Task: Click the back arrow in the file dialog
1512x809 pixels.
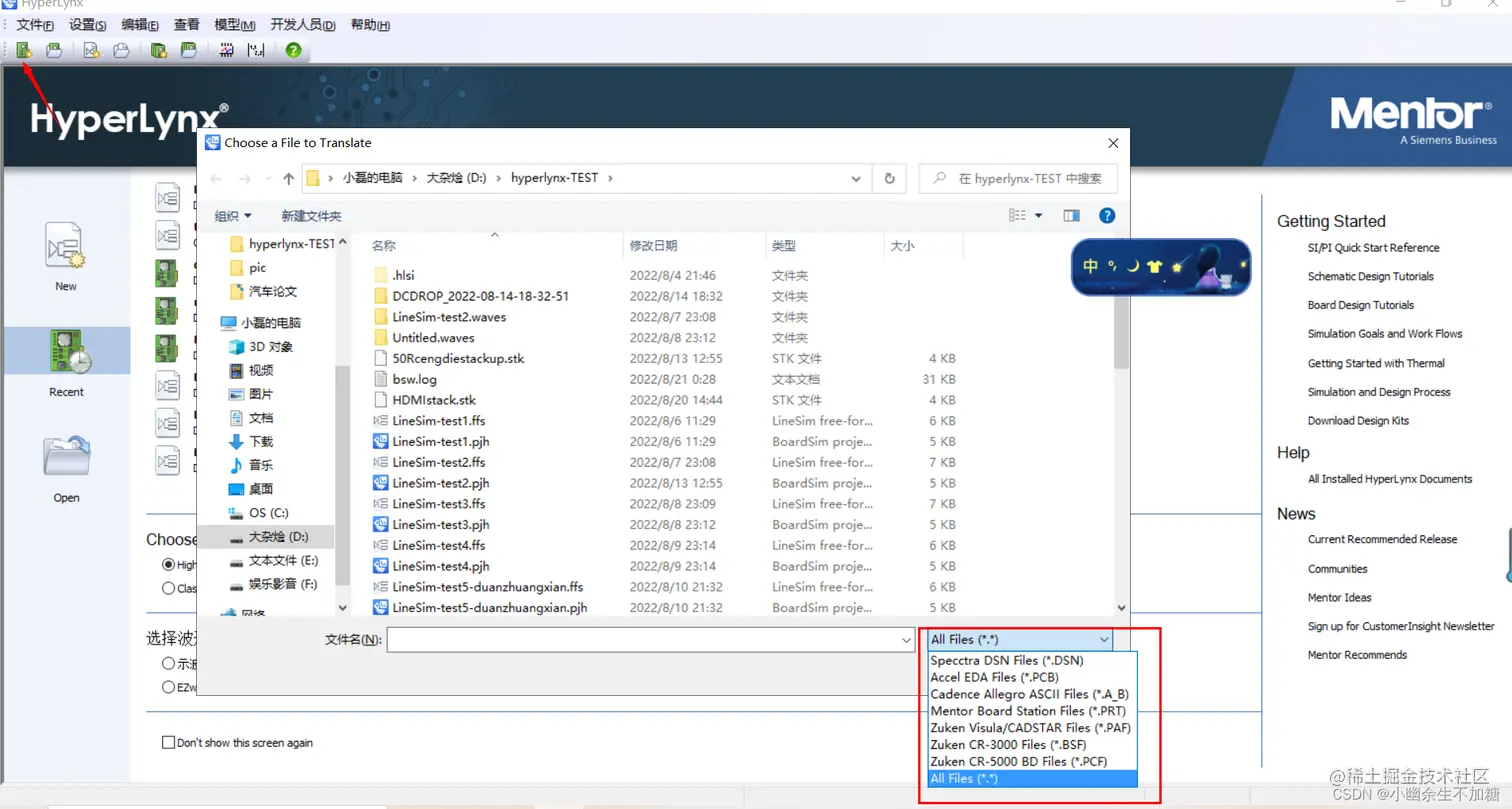Action: coord(217,179)
